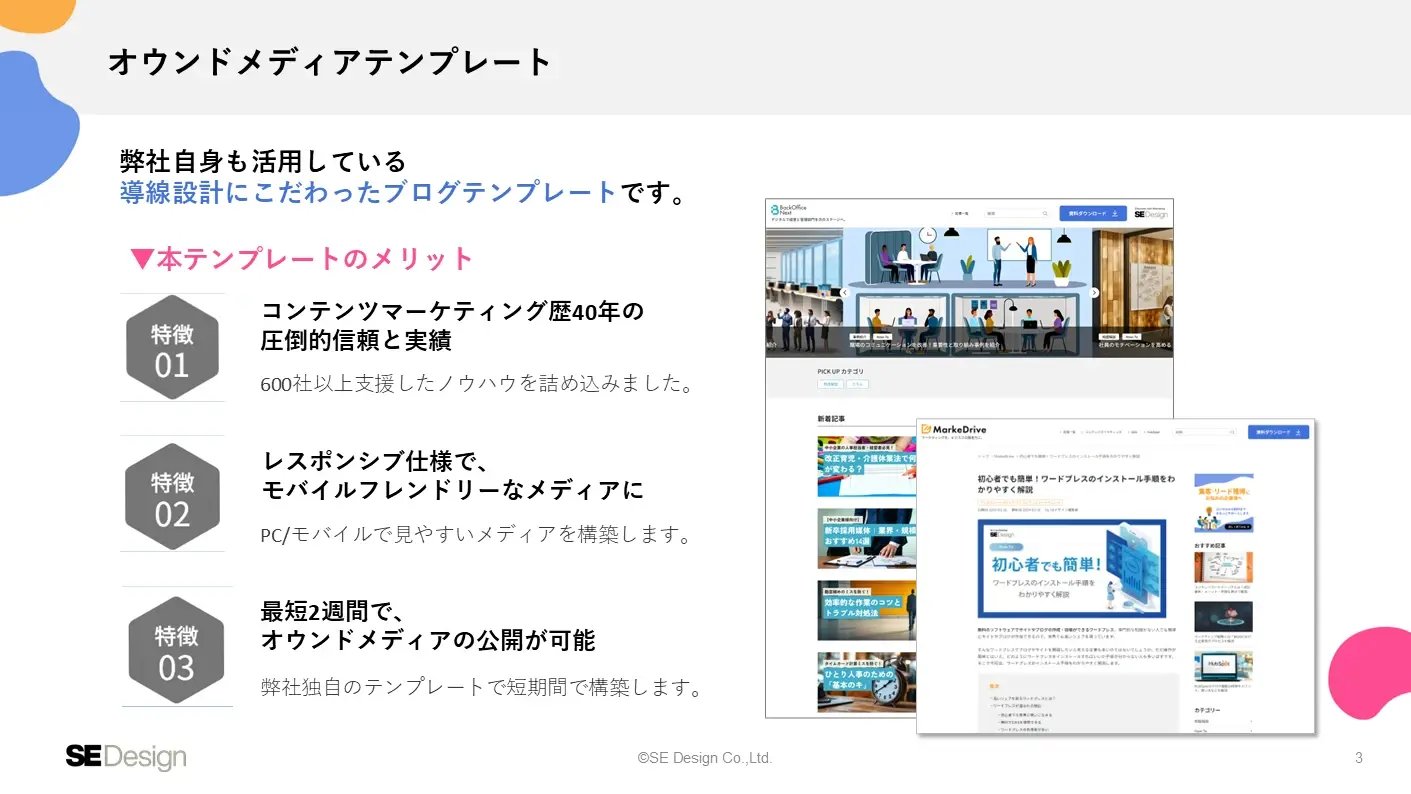Click the 初心者でも簡単! hero image

[1072, 568]
